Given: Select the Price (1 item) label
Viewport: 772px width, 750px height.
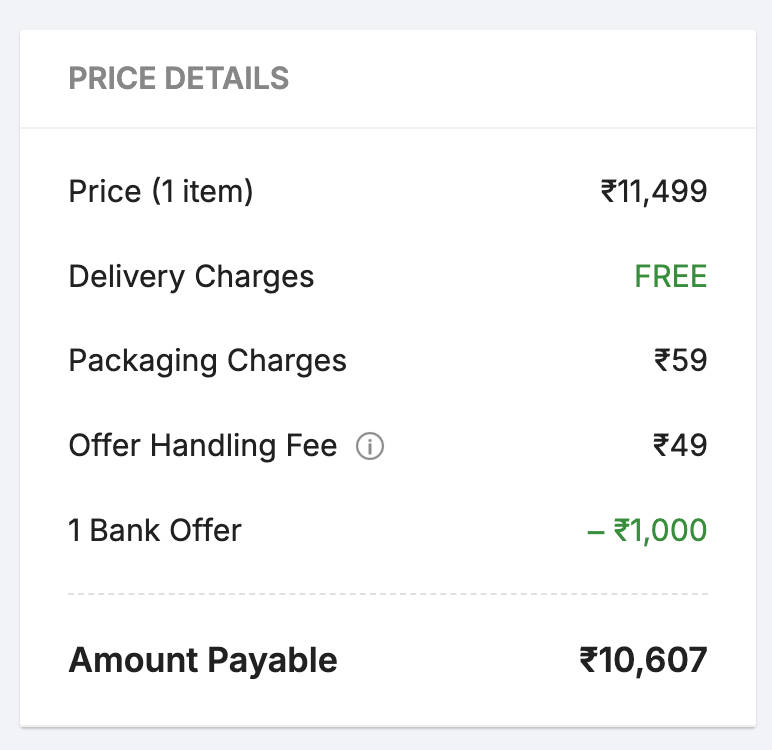Looking at the screenshot, I should tap(160, 191).
